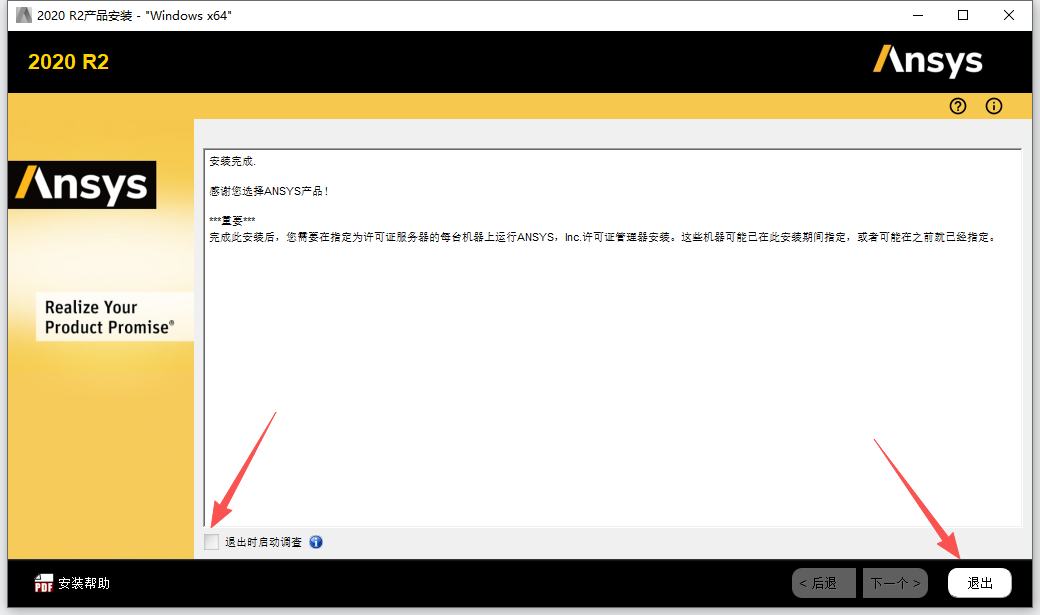The image size is (1040, 615).
Task: Open 安装帮助 installation help link
Action: point(85,582)
